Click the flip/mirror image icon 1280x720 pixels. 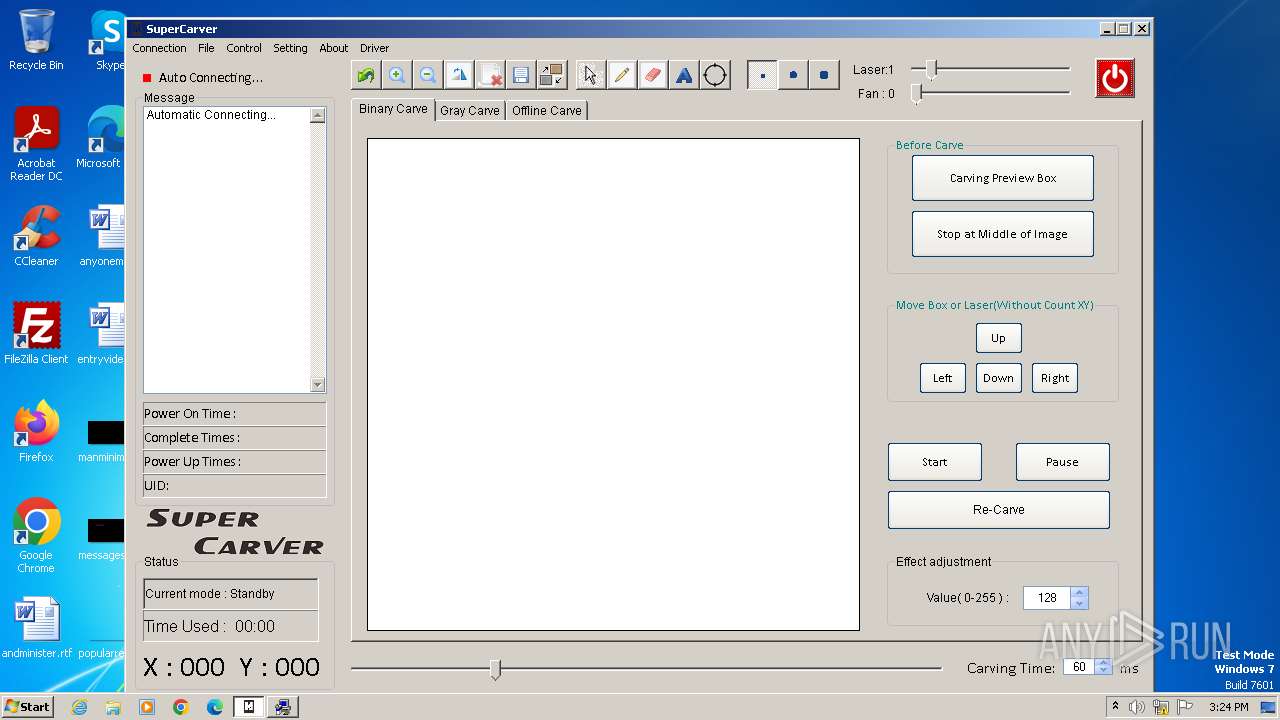[459, 75]
